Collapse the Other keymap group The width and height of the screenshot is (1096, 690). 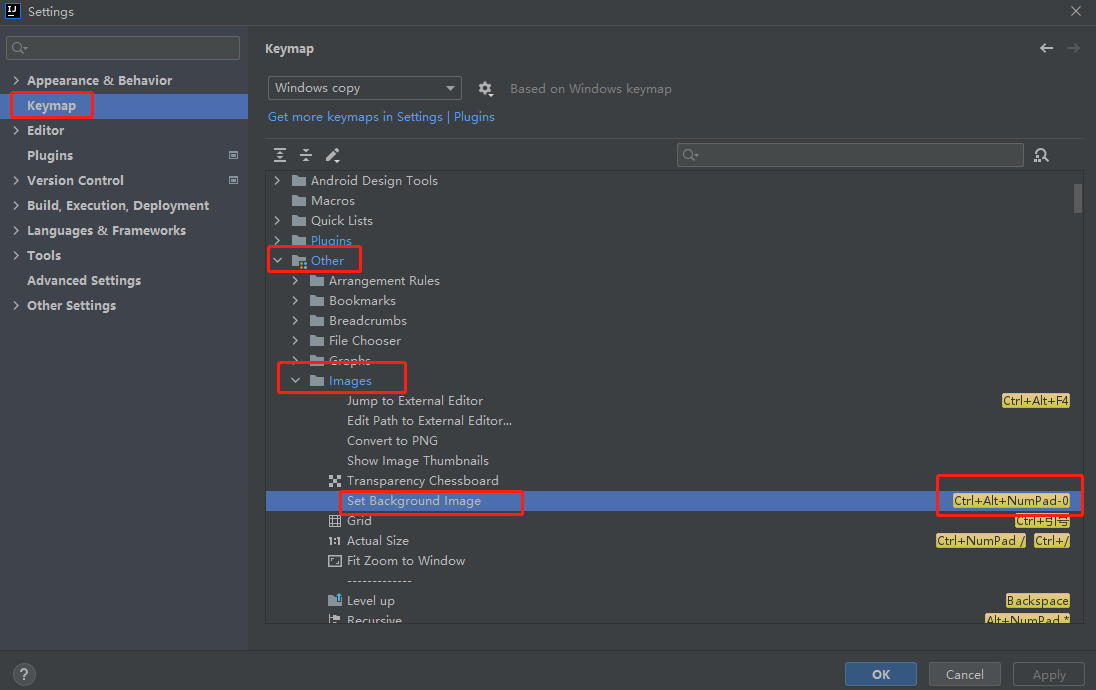(277, 261)
